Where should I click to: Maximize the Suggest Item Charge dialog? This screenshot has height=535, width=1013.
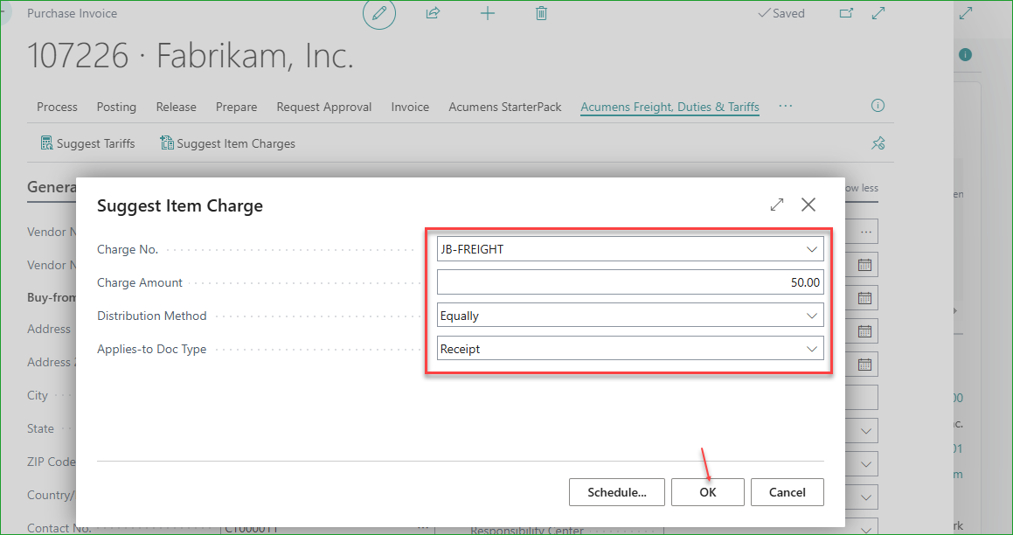777,205
